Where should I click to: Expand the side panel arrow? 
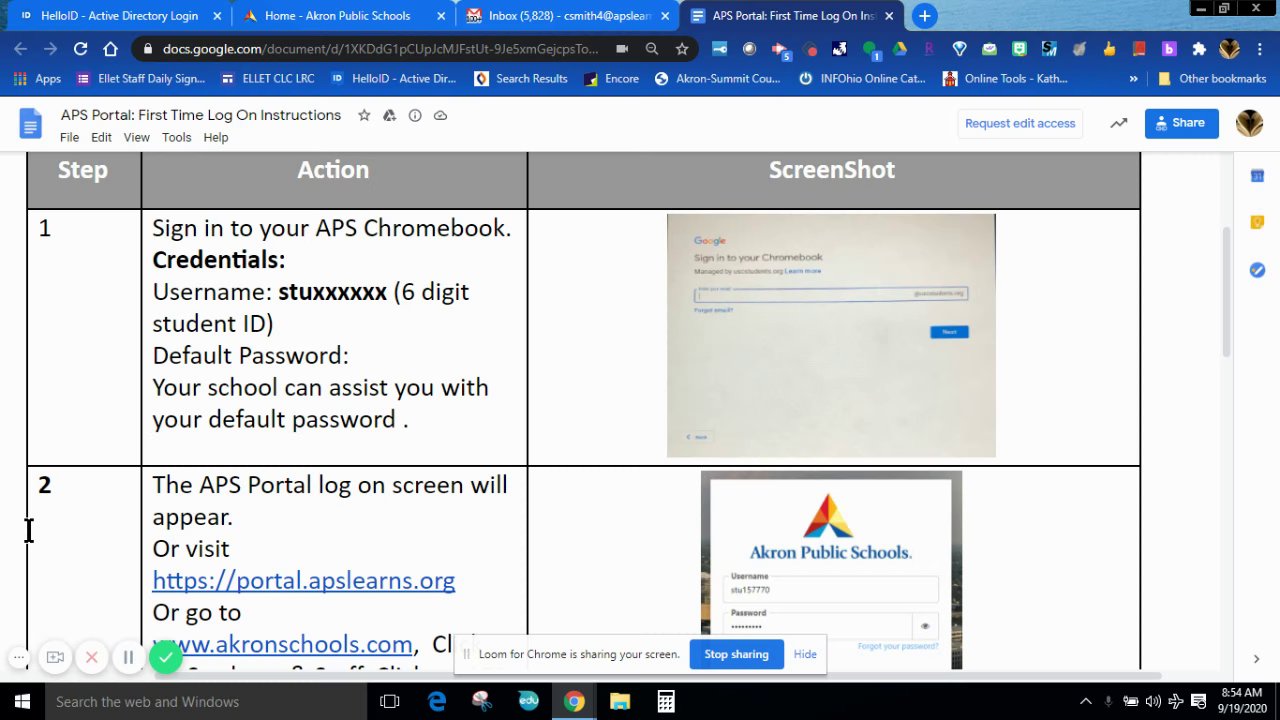pyautogui.click(x=1257, y=658)
